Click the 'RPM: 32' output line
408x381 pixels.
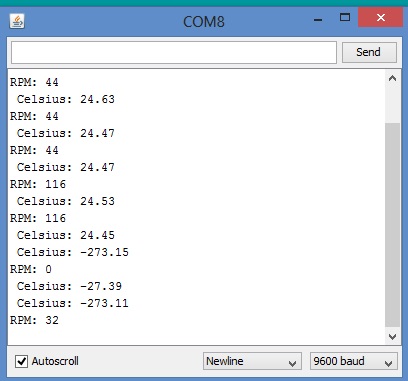34,320
